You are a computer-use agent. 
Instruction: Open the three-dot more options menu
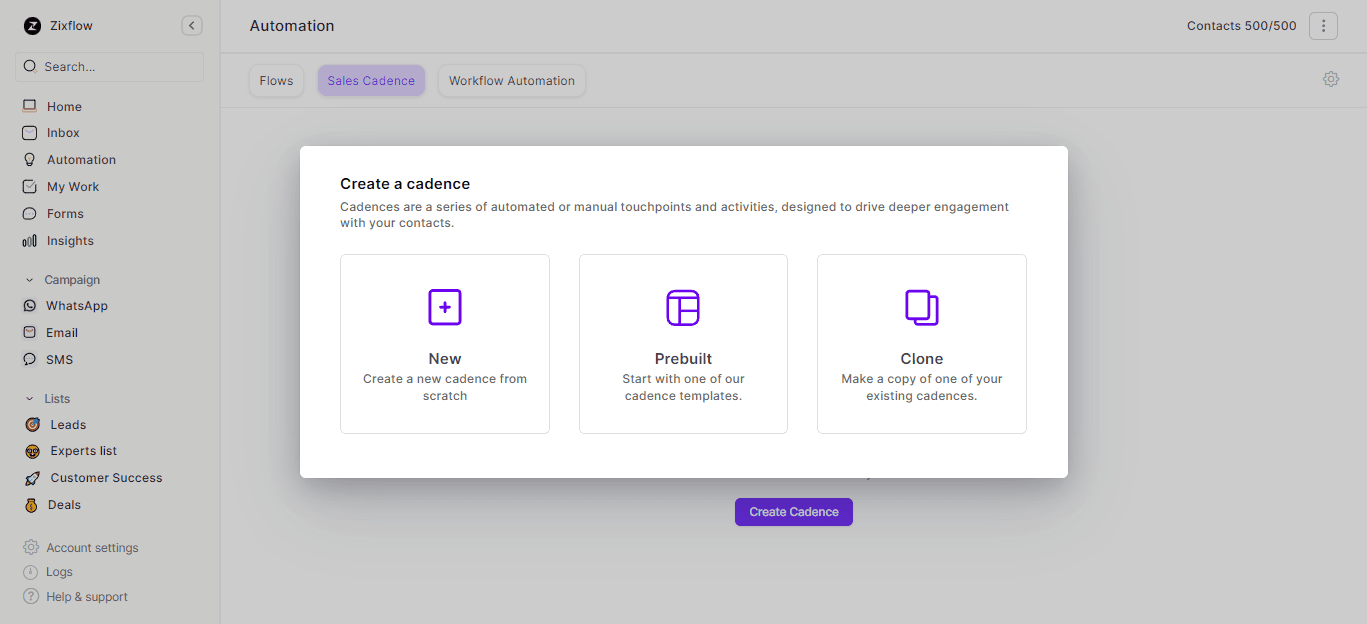click(1323, 26)
